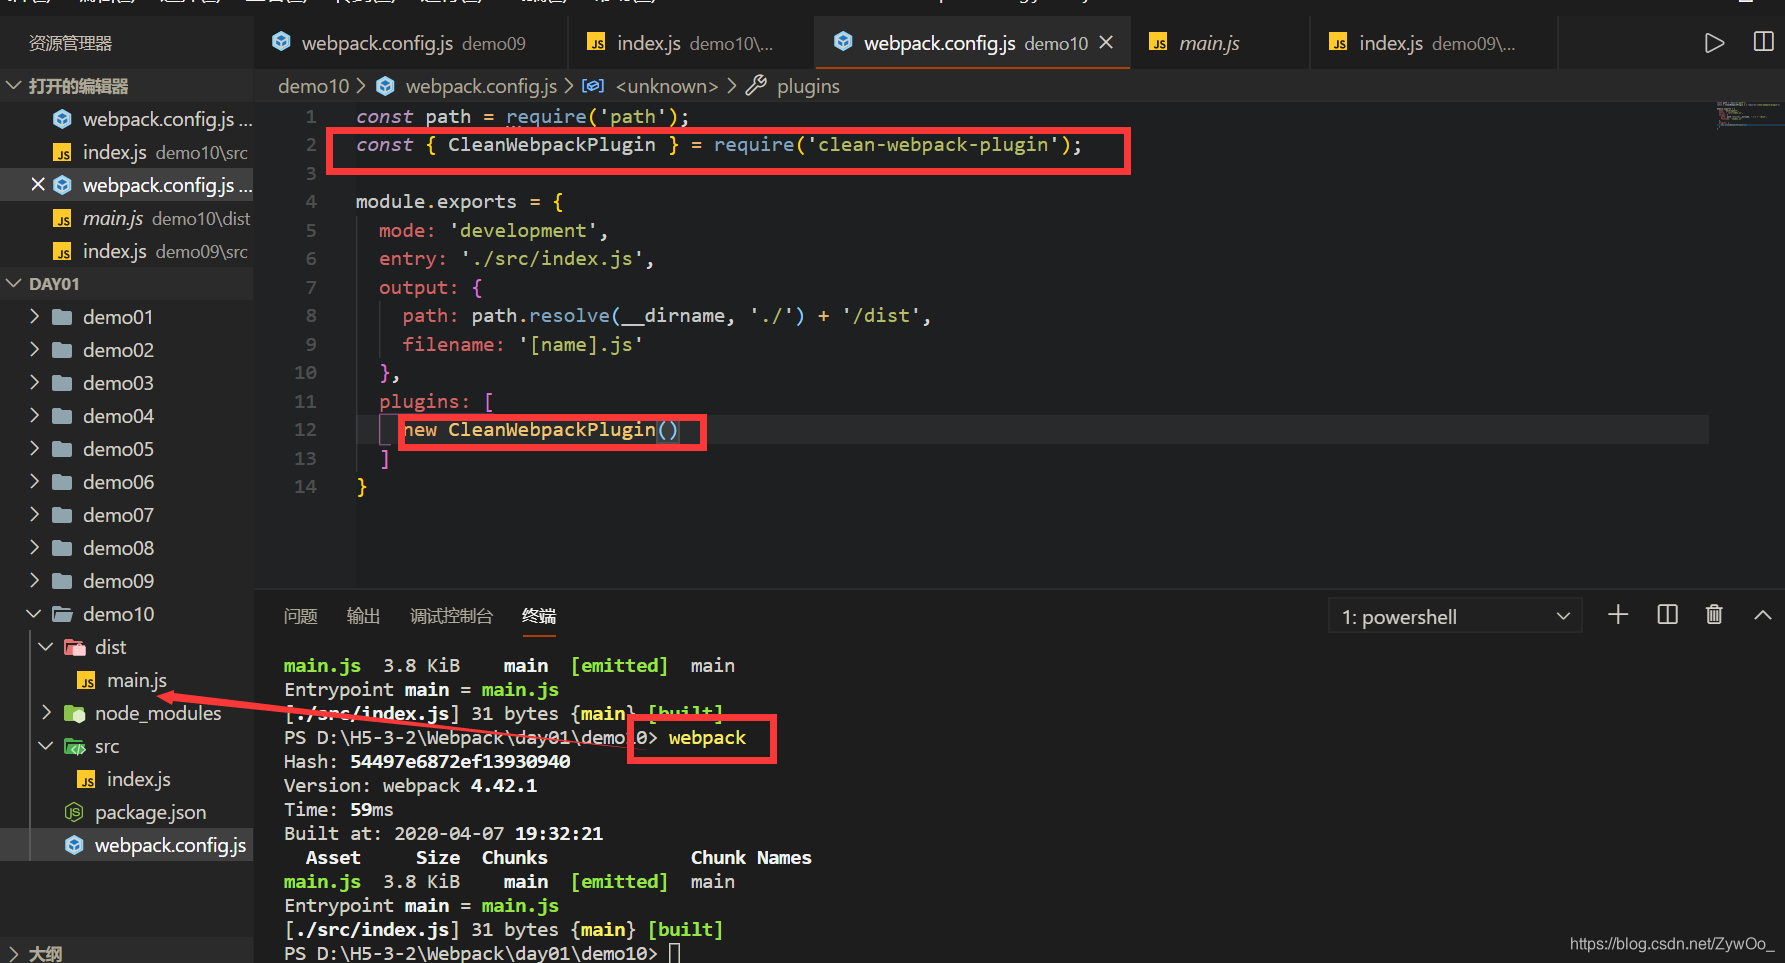Click 'development' mode value on line 5

[523, 231]
